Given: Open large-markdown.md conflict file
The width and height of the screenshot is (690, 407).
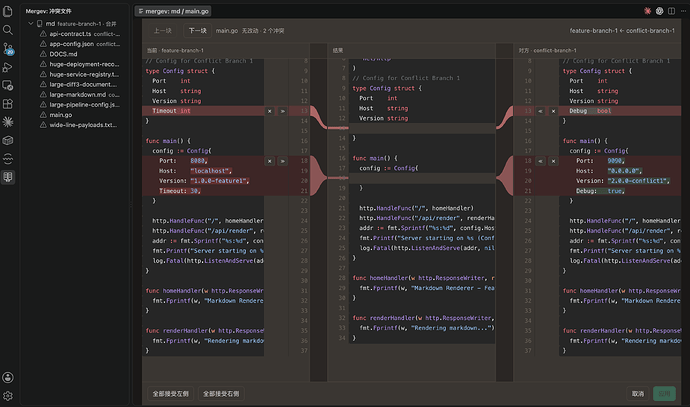Looking at the screenshot, I should pos(80,95).
